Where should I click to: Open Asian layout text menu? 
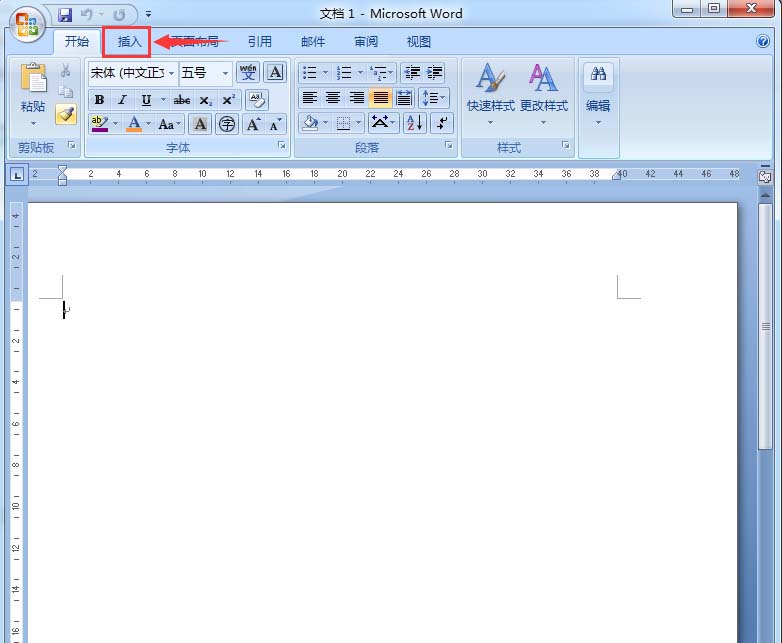tap(383, 123)
